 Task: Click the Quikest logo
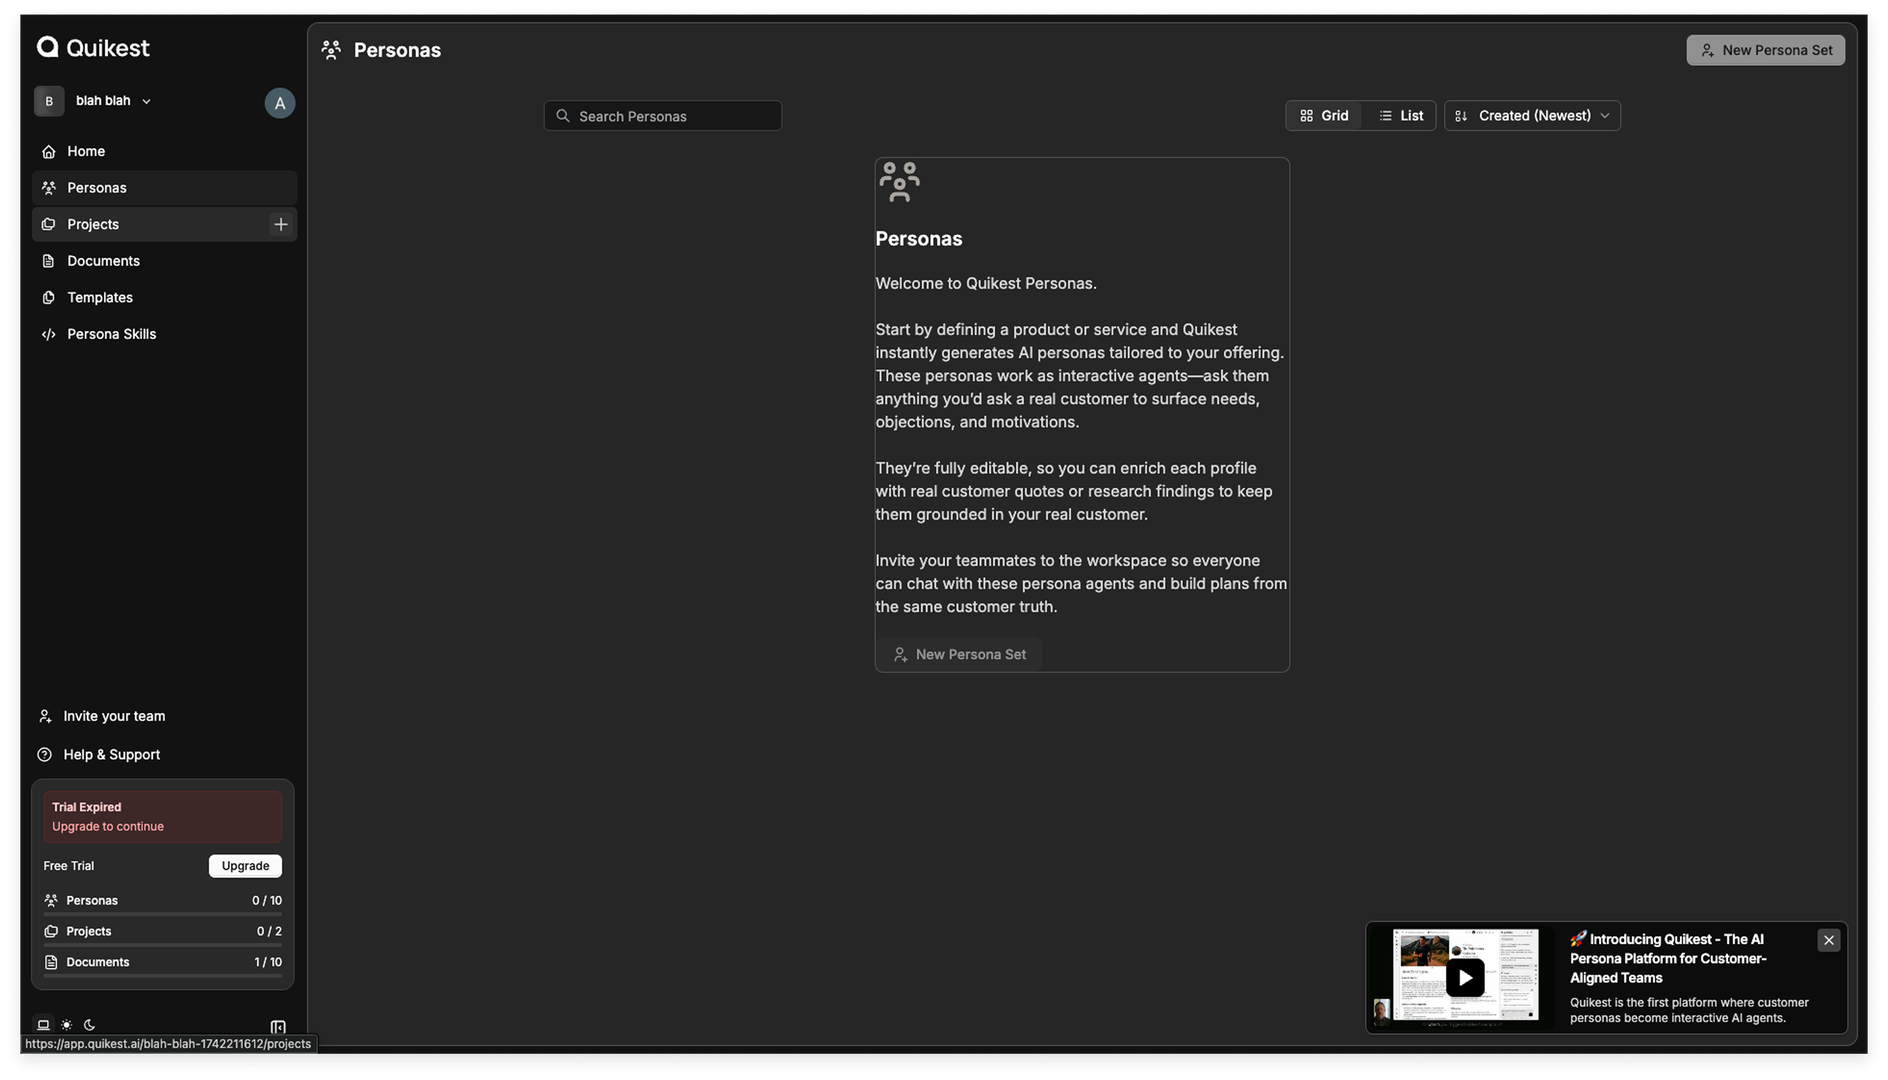pos(93,47)
